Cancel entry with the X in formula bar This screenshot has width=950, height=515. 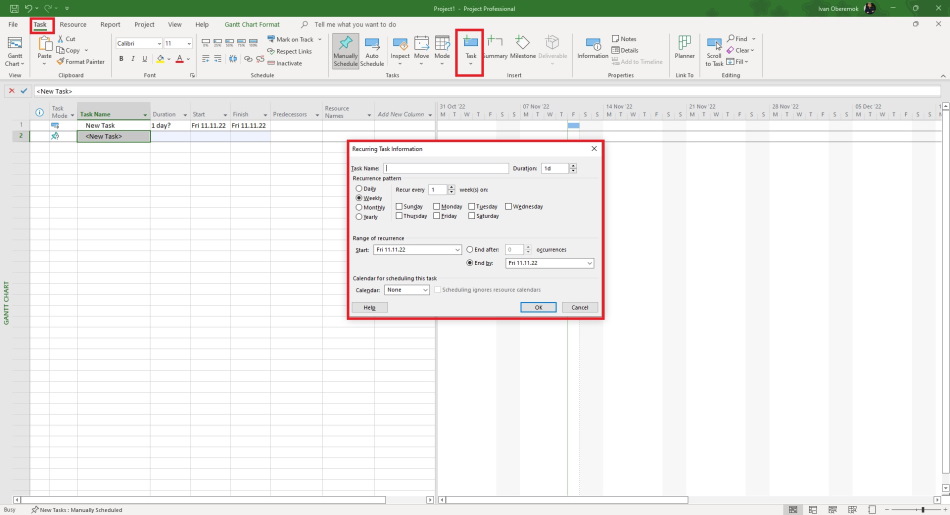[12, 91]
